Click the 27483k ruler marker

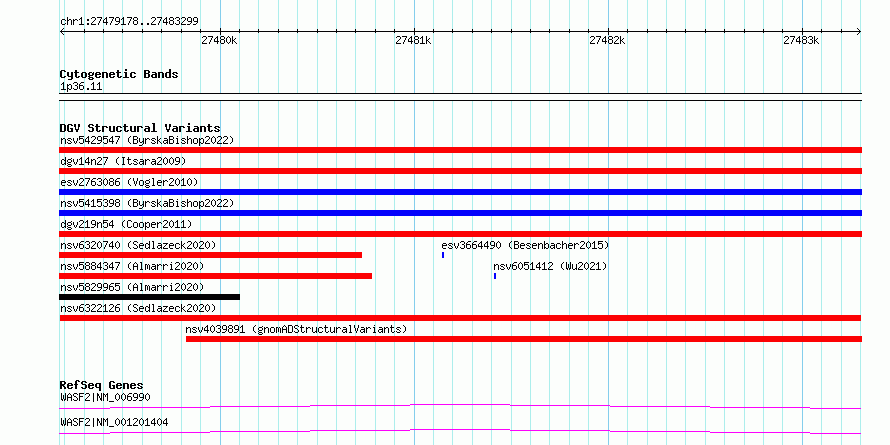(x=802, y=40)
